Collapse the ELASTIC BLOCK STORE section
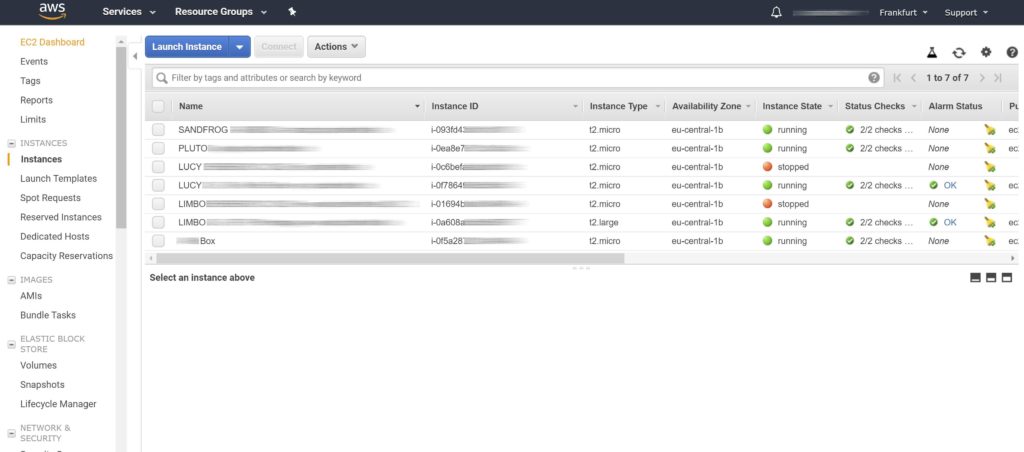The height and width of the screenshot is (452, 1024). coord(11,344)
